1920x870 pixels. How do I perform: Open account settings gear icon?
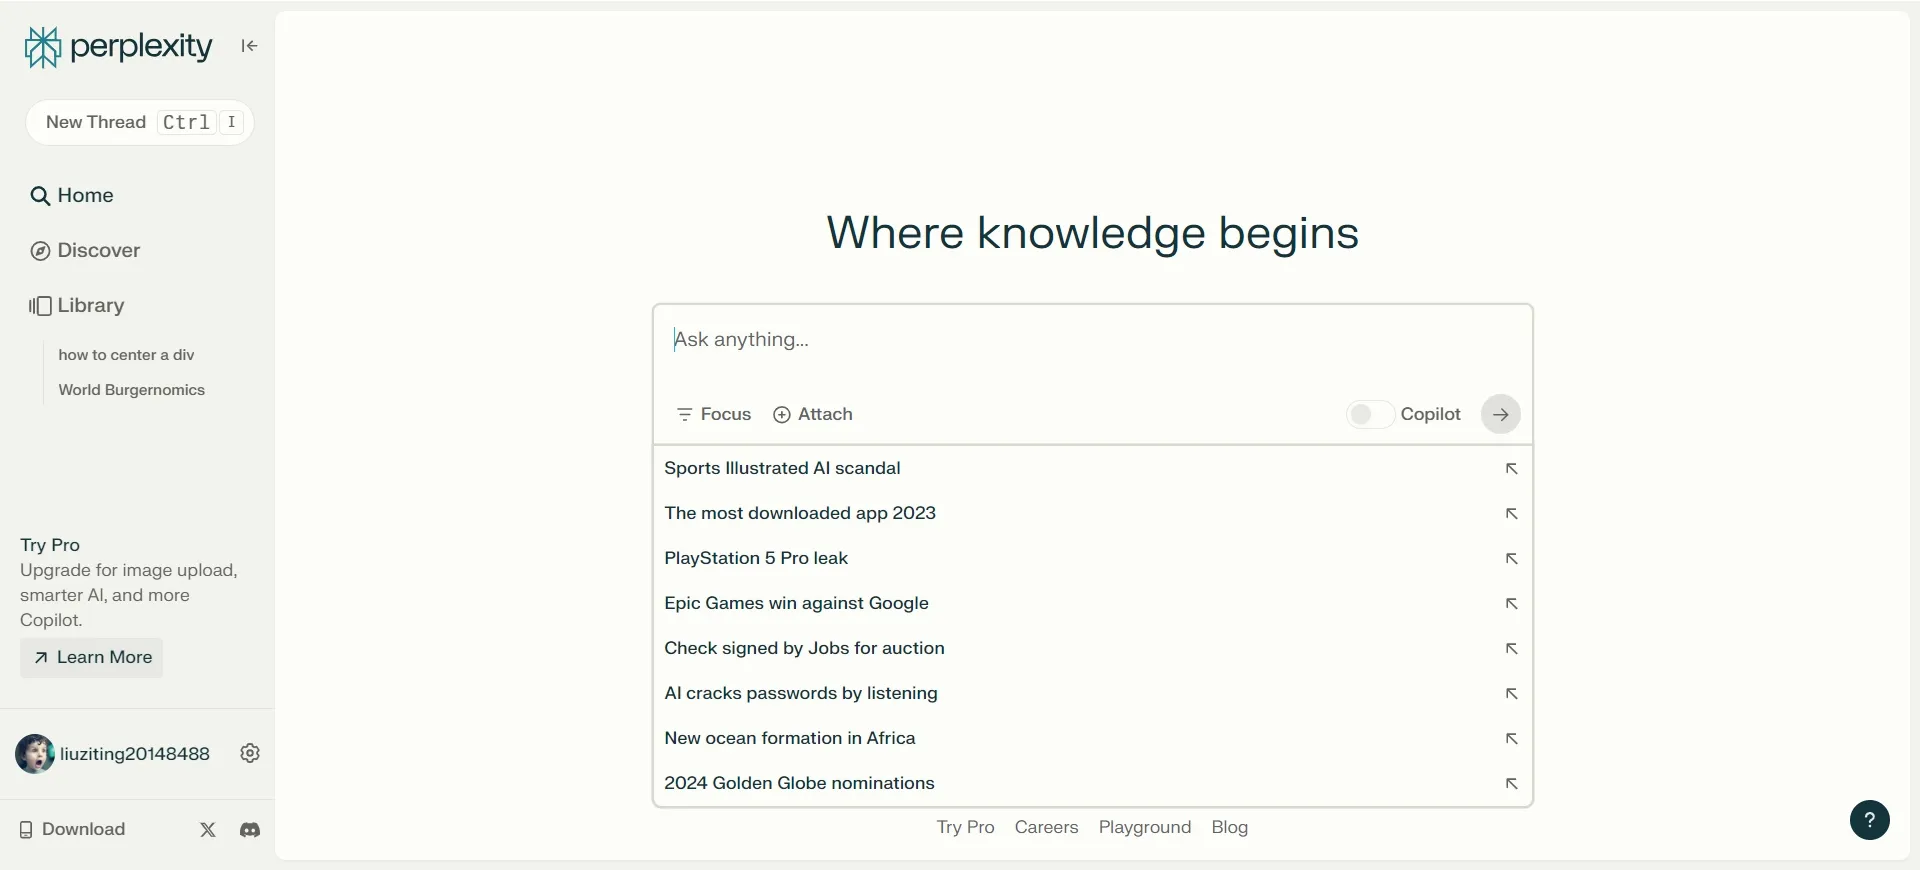click(x=250, y=754)
